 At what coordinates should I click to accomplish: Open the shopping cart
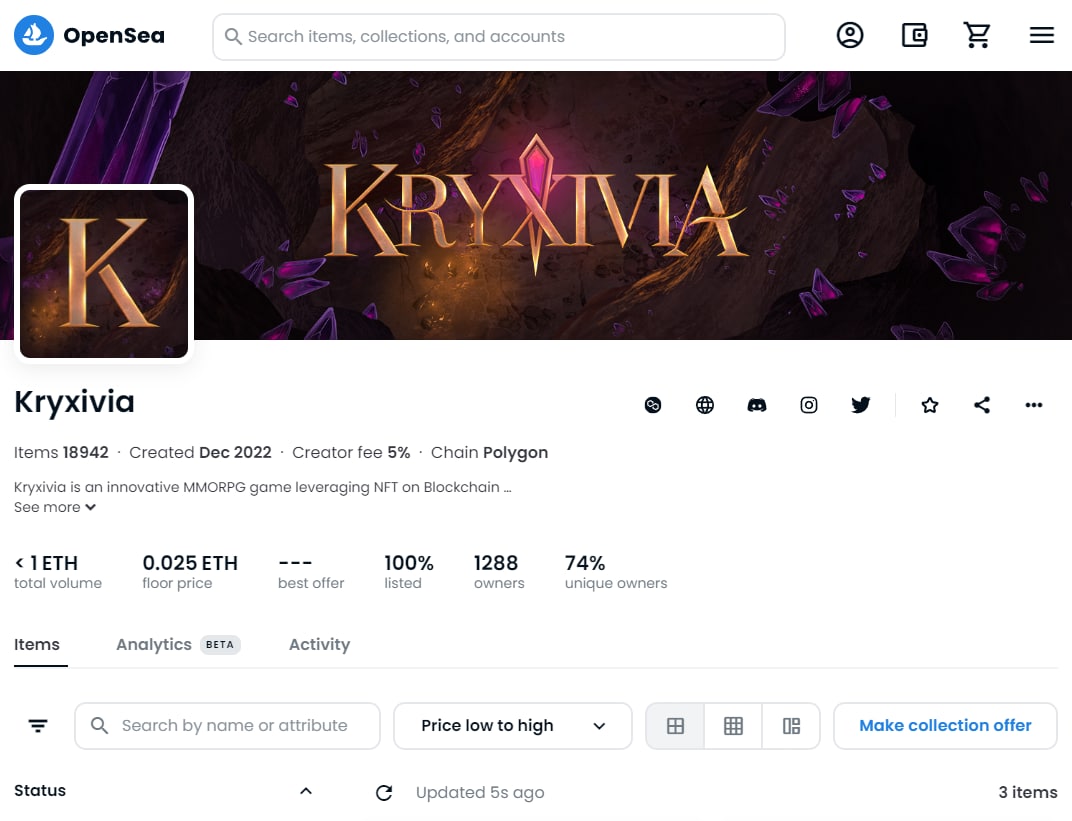(977, 35)
